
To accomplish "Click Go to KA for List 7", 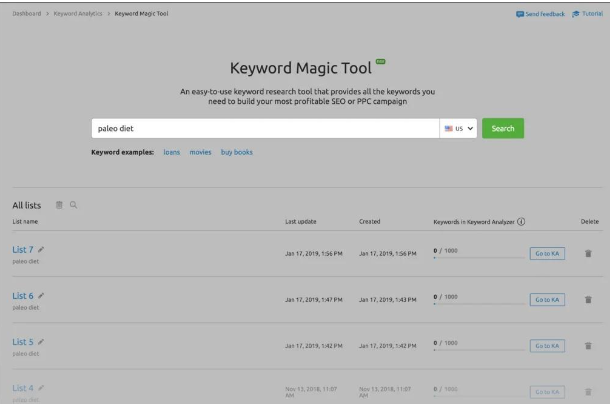I will tap(547, 254).
